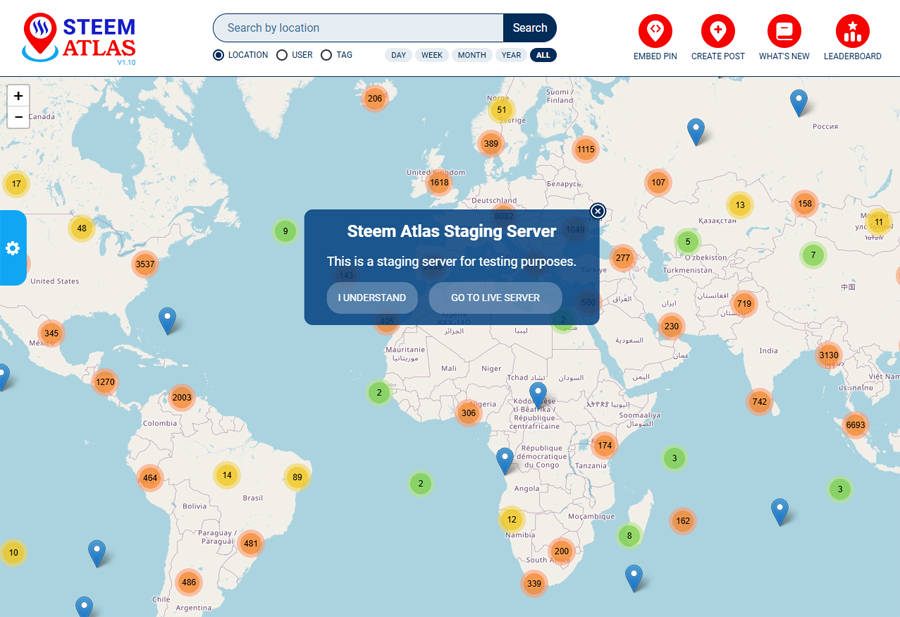The width and height of the screenshot is (900, 617).
Task: Open the 9 cluster in mid-Atlantic
Action: (x=285, y=231)
